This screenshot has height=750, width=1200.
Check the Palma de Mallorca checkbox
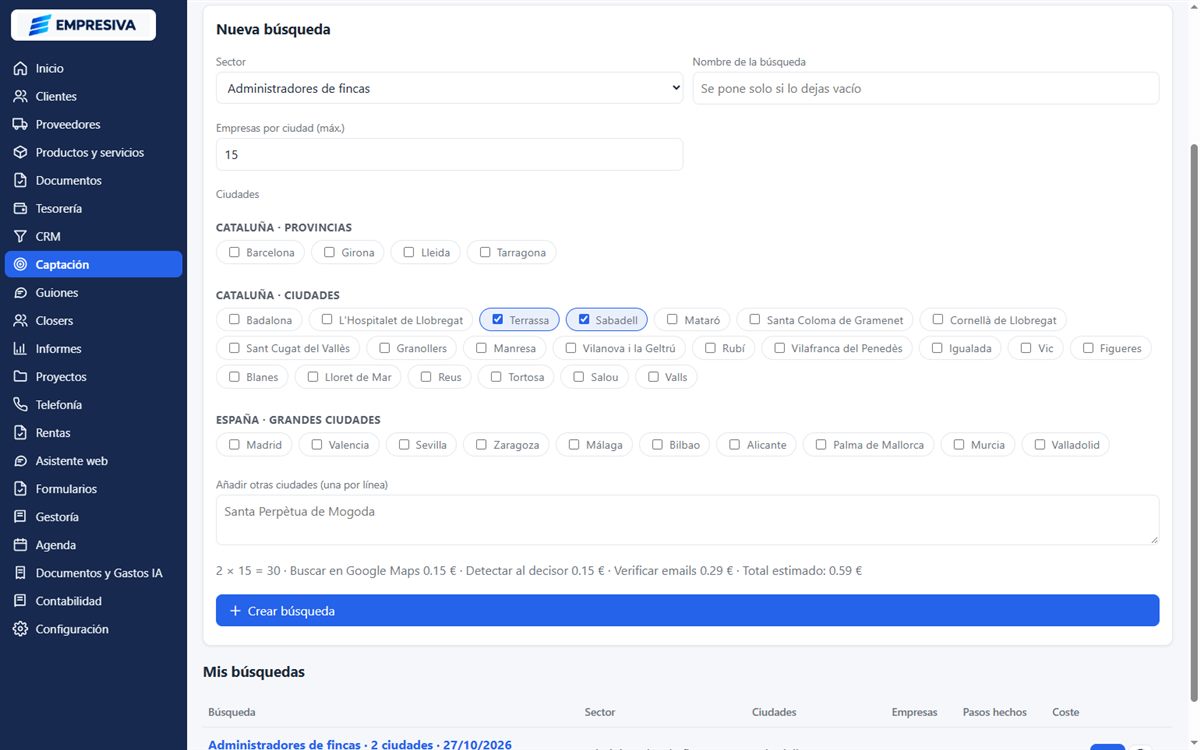click(821, 444)
